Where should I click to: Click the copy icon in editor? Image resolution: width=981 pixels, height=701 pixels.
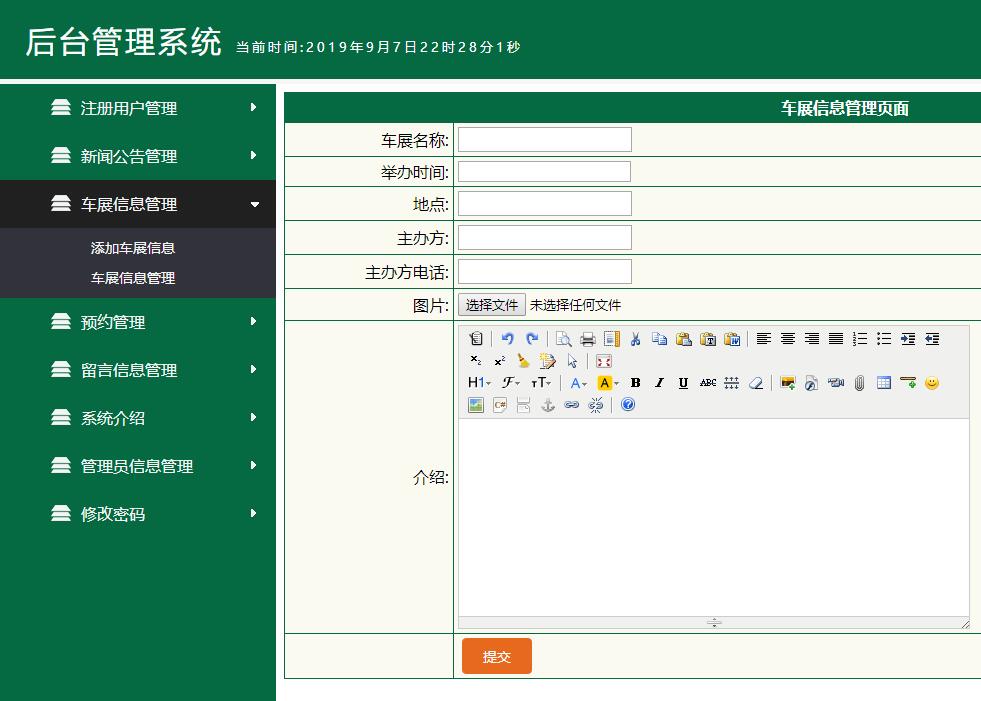click(659, 339)
